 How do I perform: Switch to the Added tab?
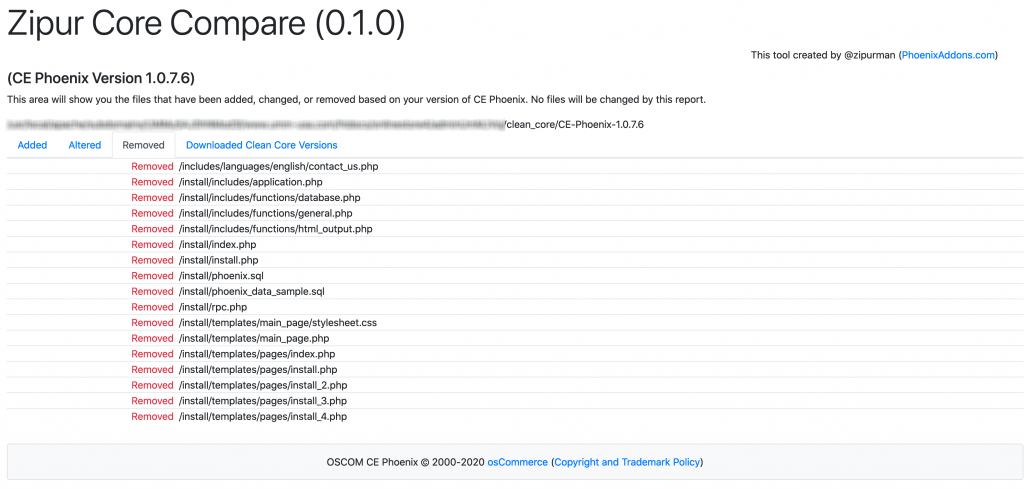[x=32, y=145]
